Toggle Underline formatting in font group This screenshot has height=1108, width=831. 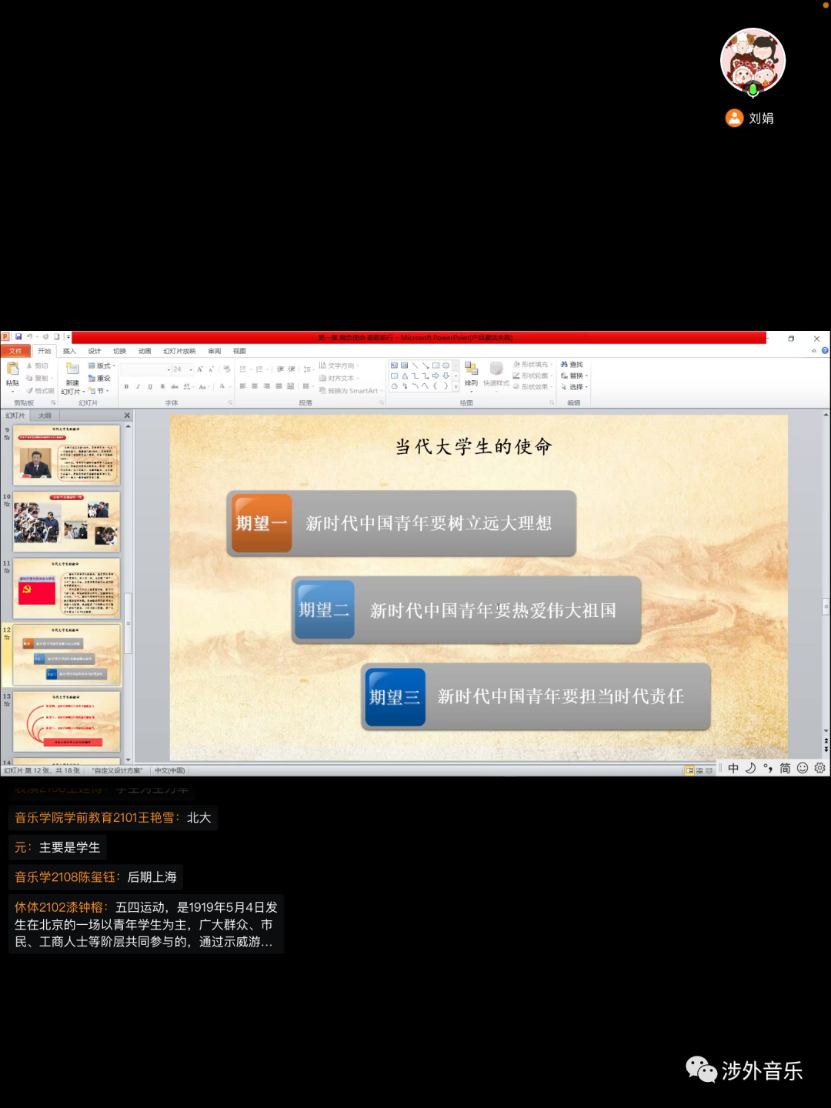(150, 386)
